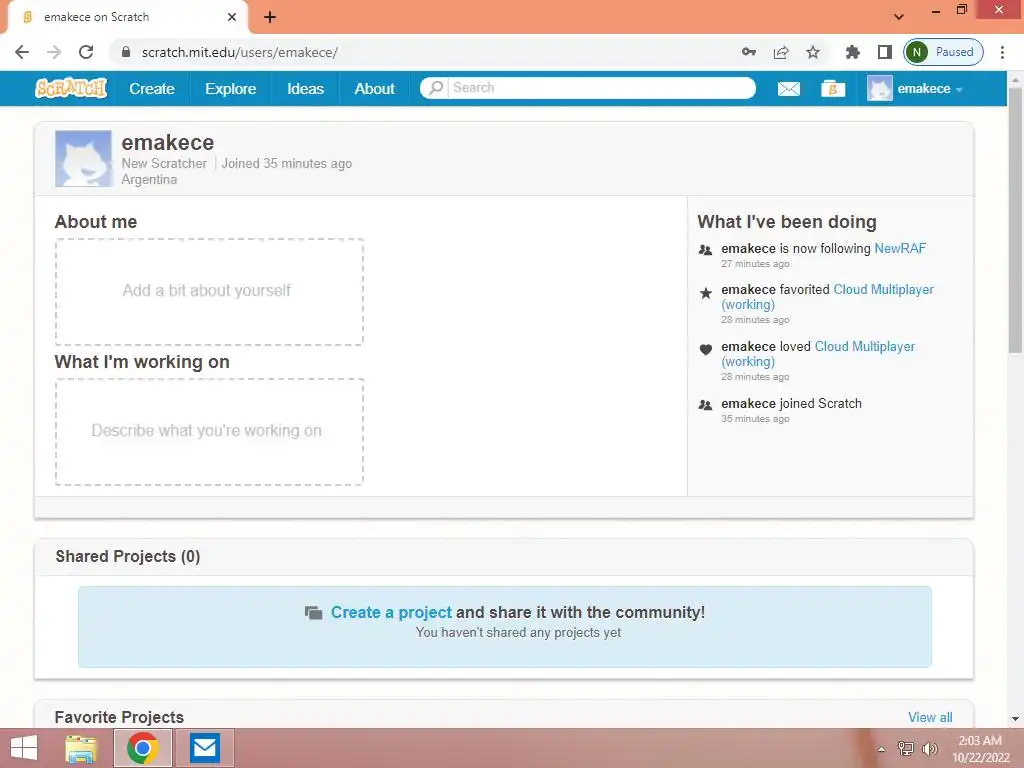The image size is (1024, 768).
Task: Click the Paused profile button
Action: [943, 52]
